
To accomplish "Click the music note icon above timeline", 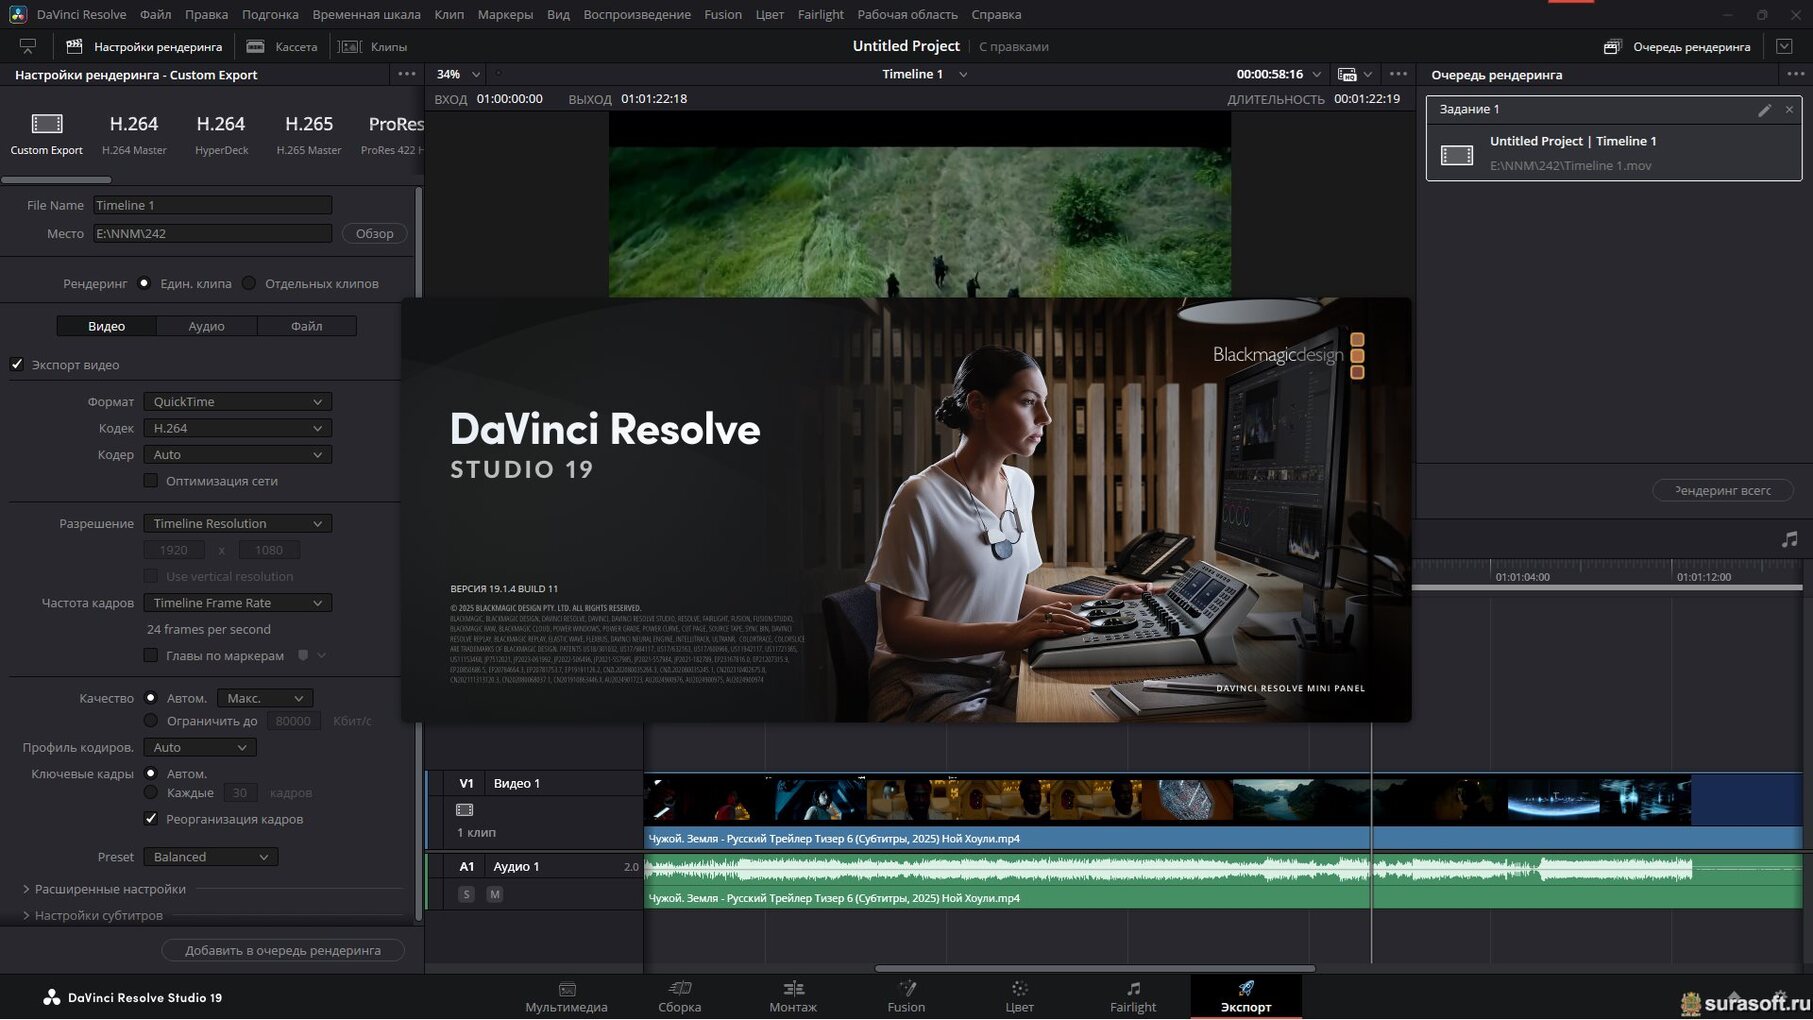I will (x=1789, y=540).
